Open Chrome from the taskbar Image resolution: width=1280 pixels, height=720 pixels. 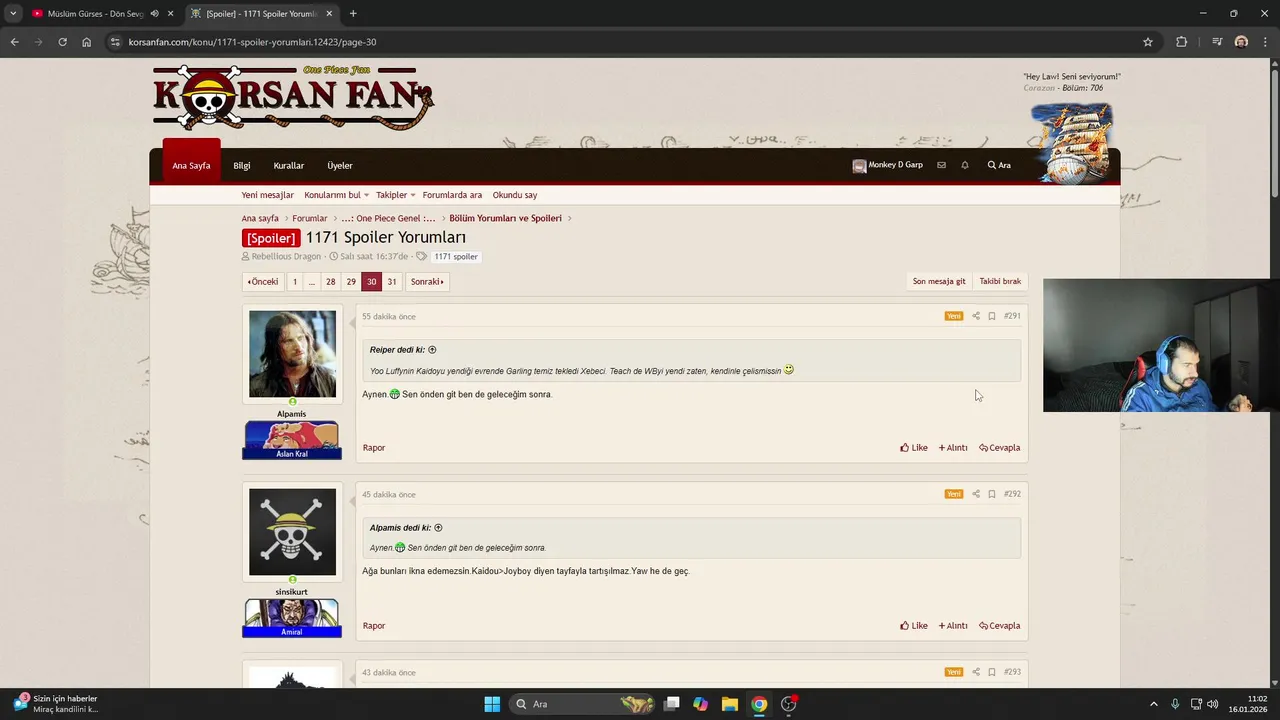(759, 704)
